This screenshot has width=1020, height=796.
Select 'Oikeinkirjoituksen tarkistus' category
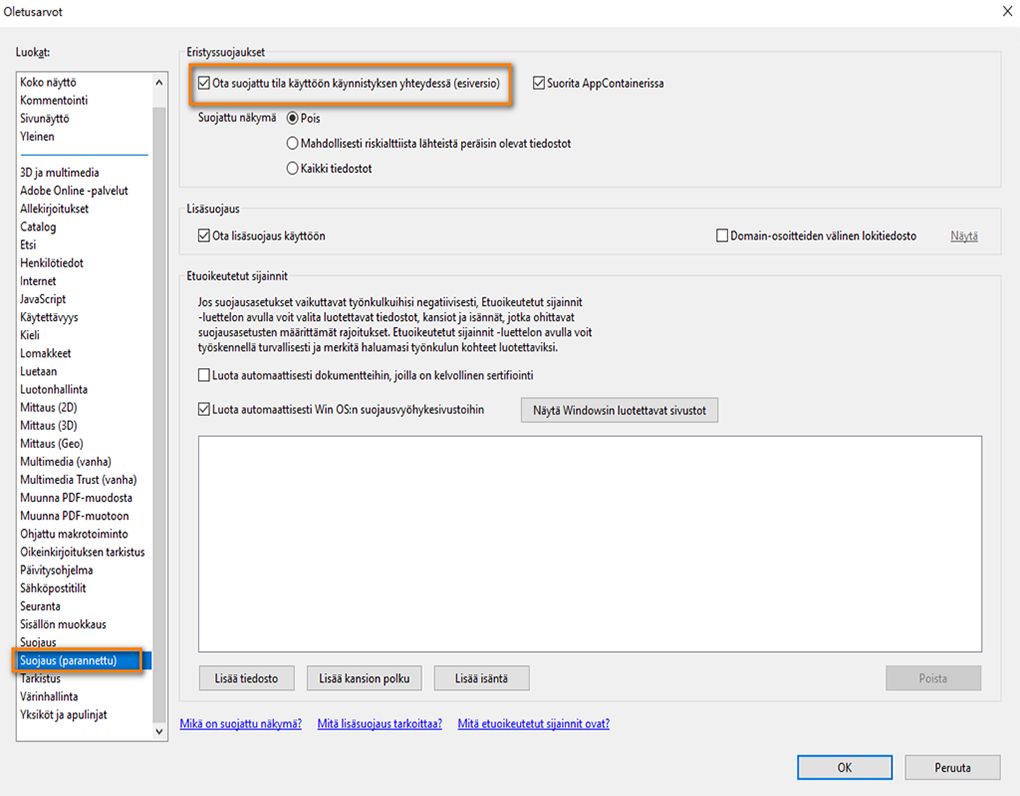click(x=85, y=552)
